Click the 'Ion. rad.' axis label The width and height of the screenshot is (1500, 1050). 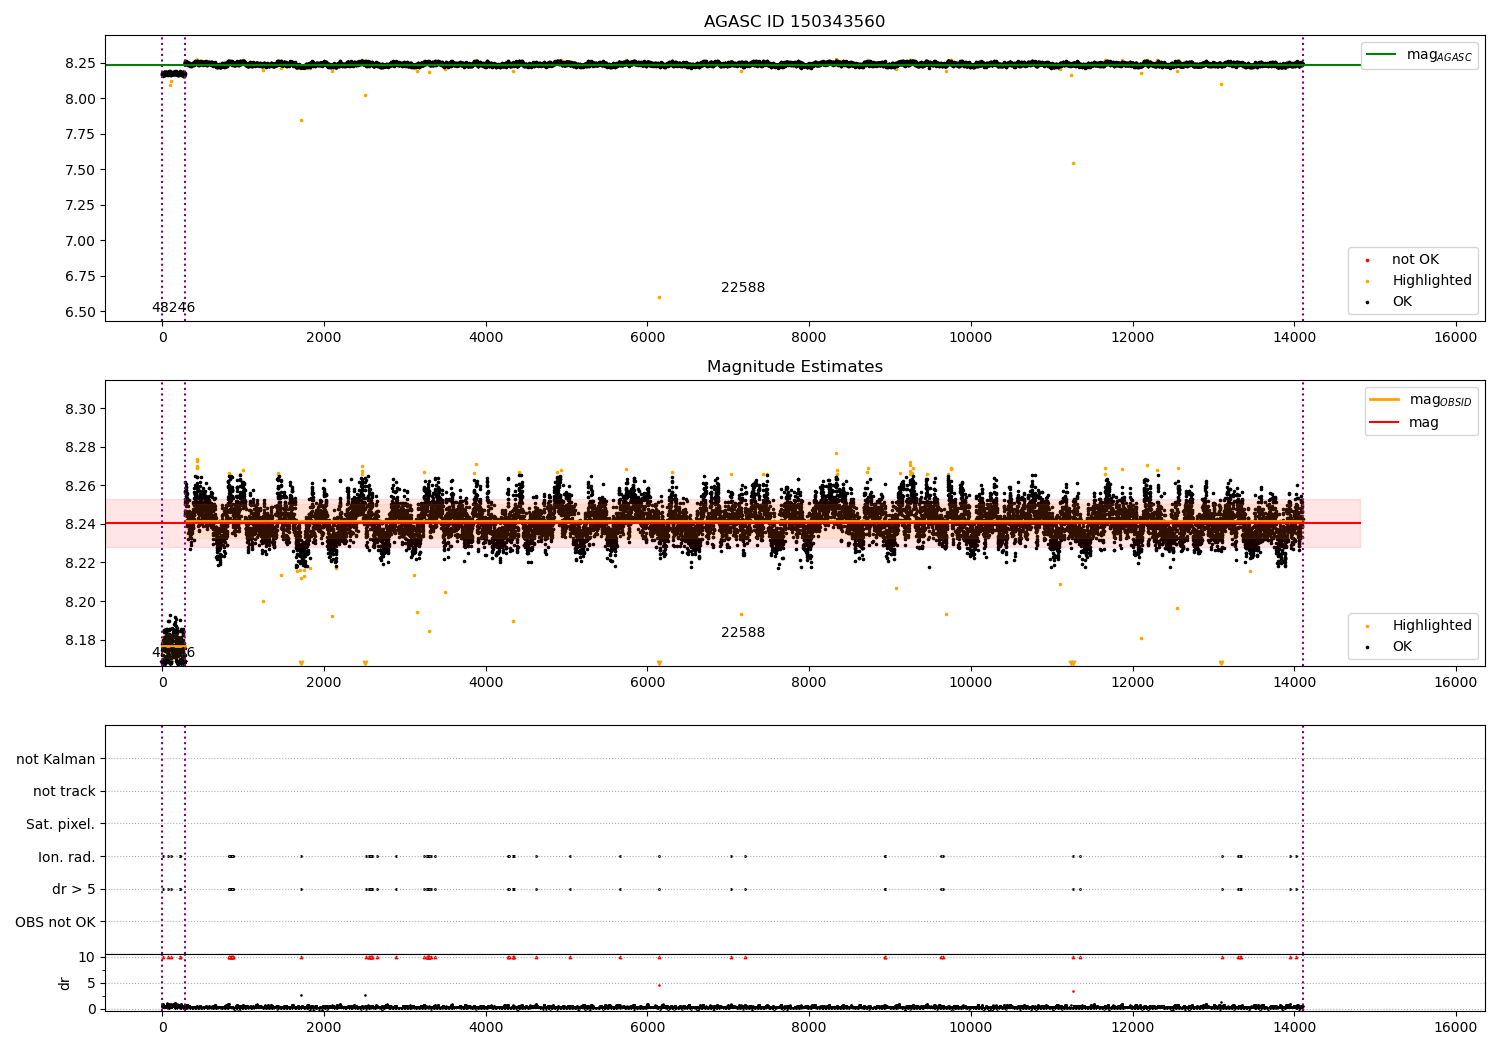67,857
